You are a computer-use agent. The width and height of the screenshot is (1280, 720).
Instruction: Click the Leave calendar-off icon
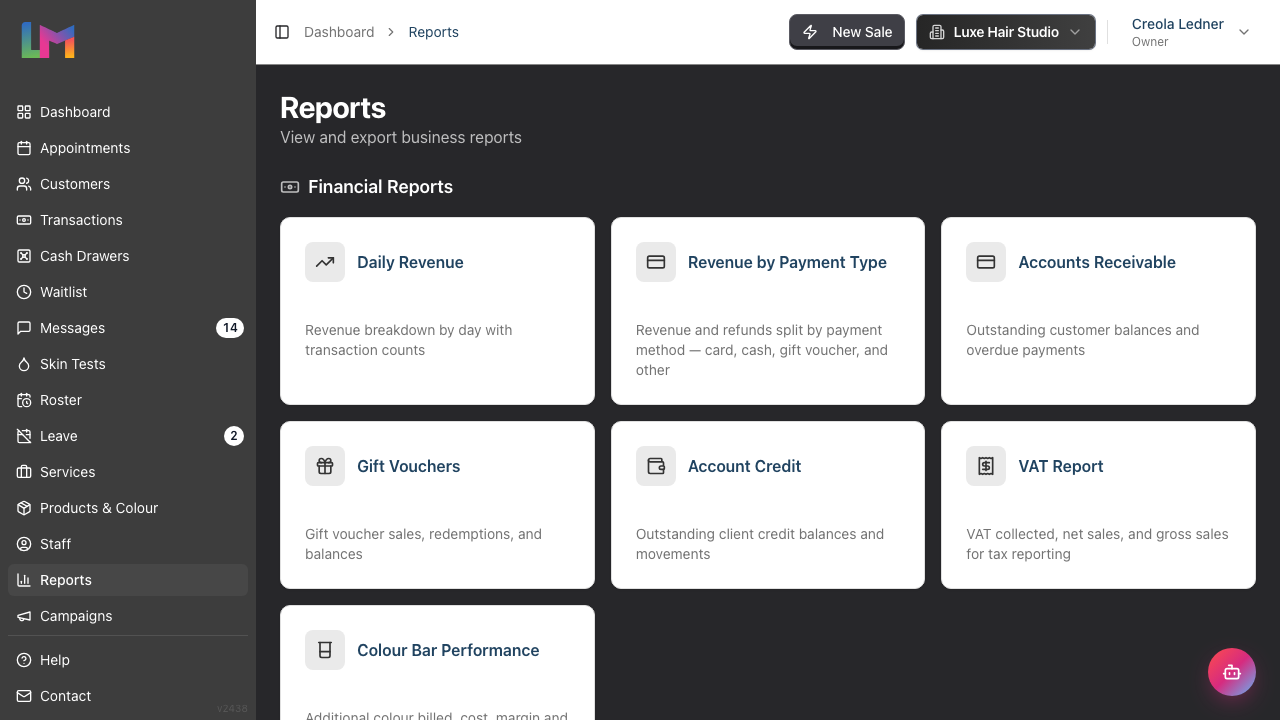[x=24, y=436]
